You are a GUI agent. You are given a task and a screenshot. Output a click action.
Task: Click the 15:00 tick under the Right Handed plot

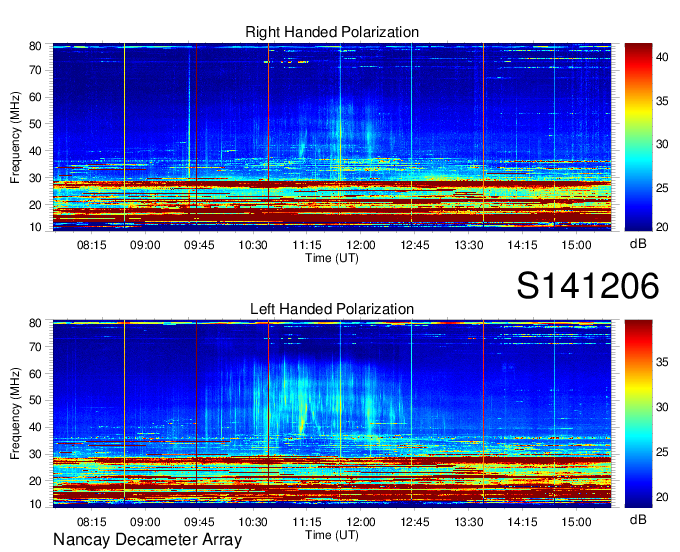coord(576,245)
